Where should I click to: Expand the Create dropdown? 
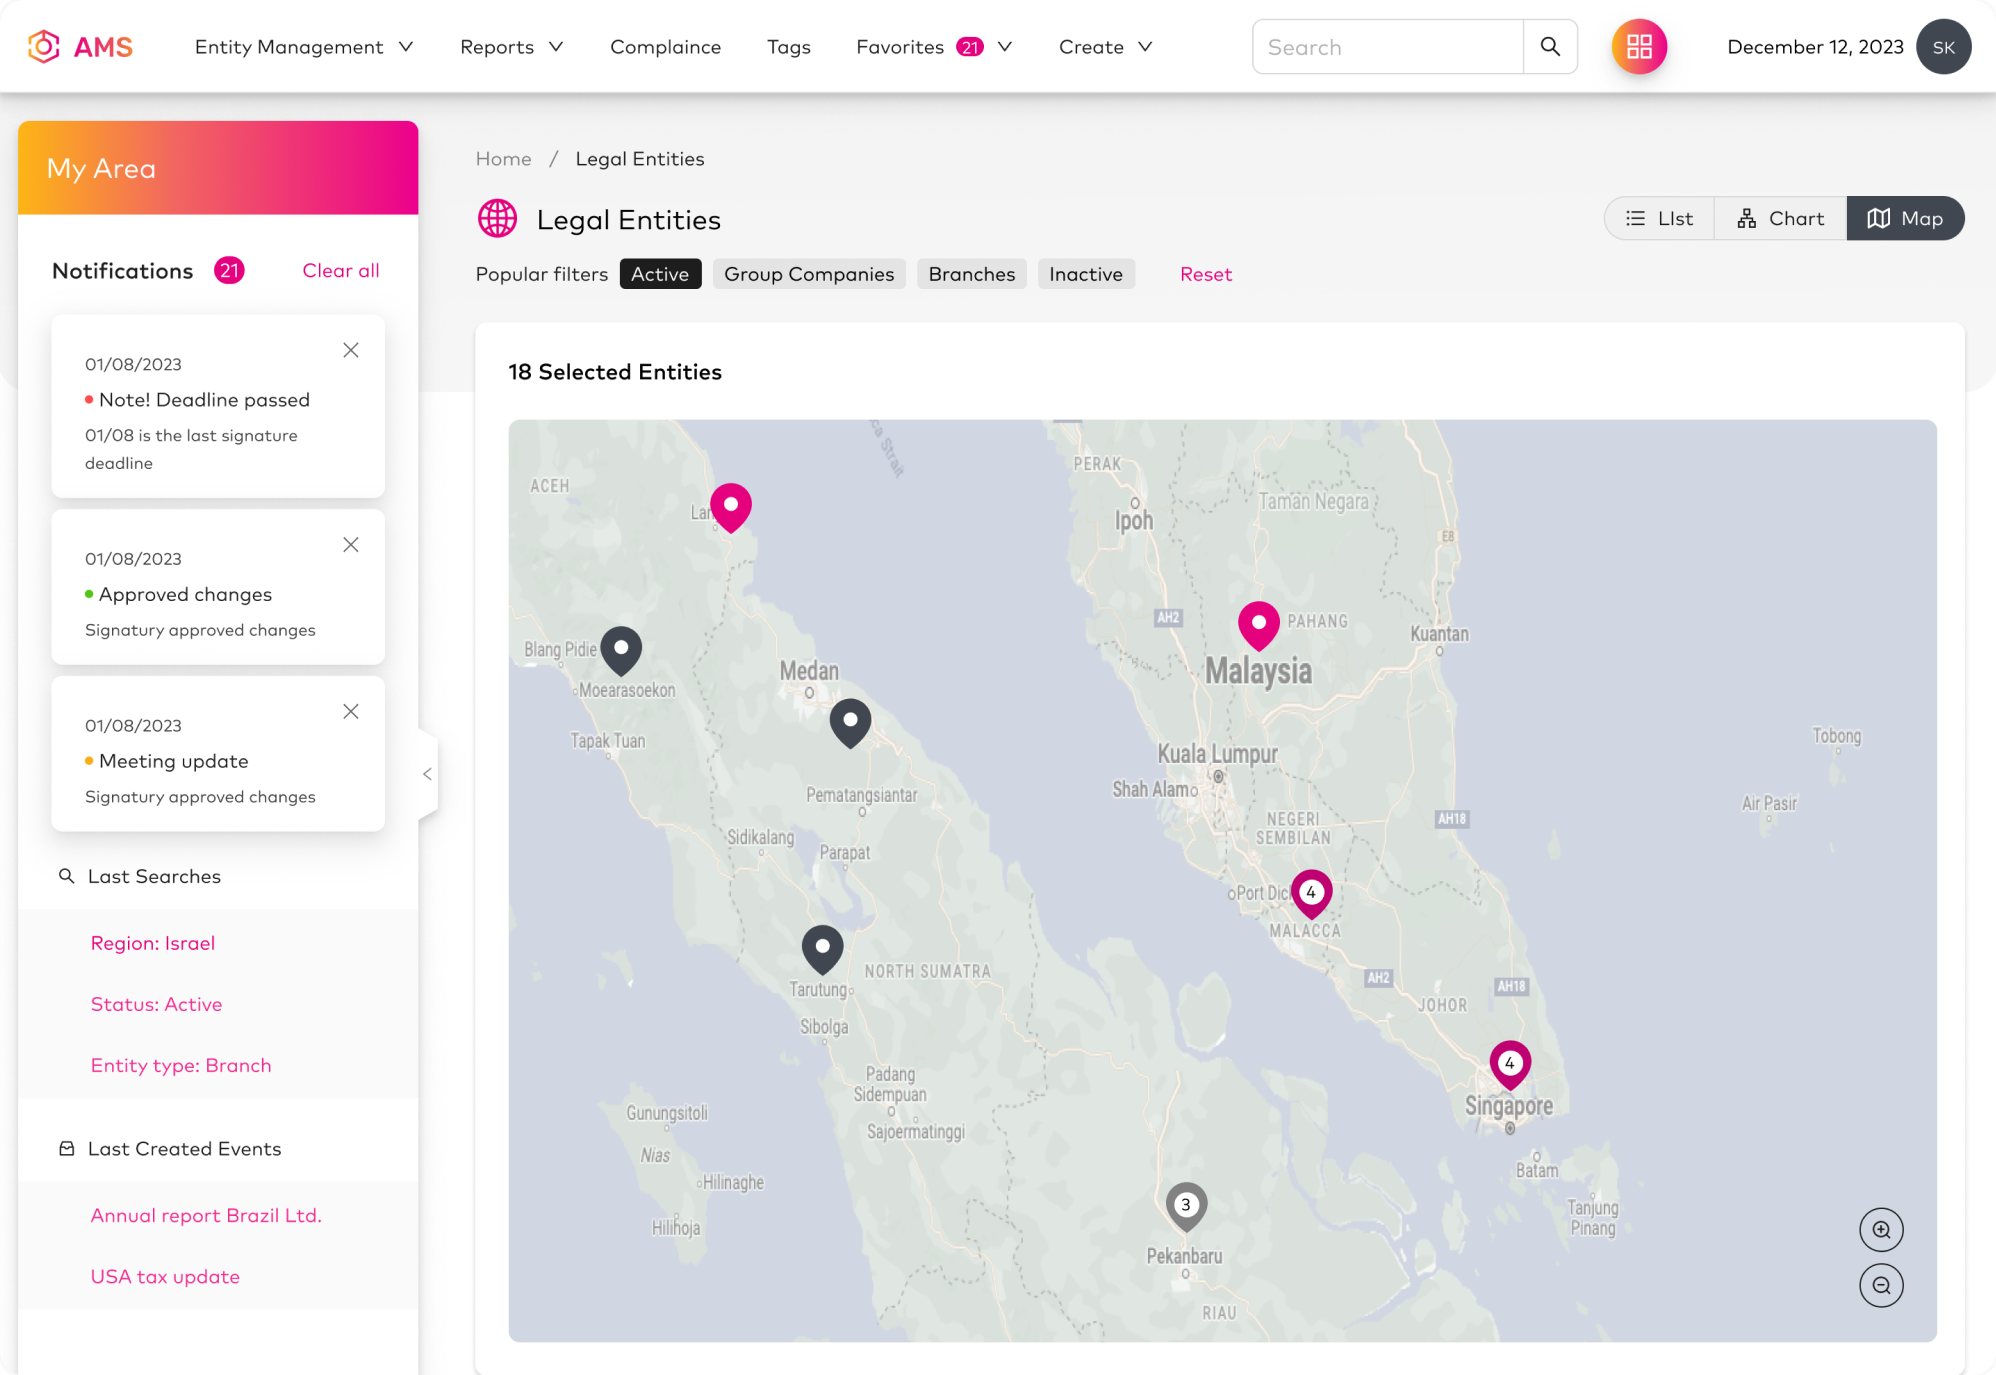coord(1106,47)
